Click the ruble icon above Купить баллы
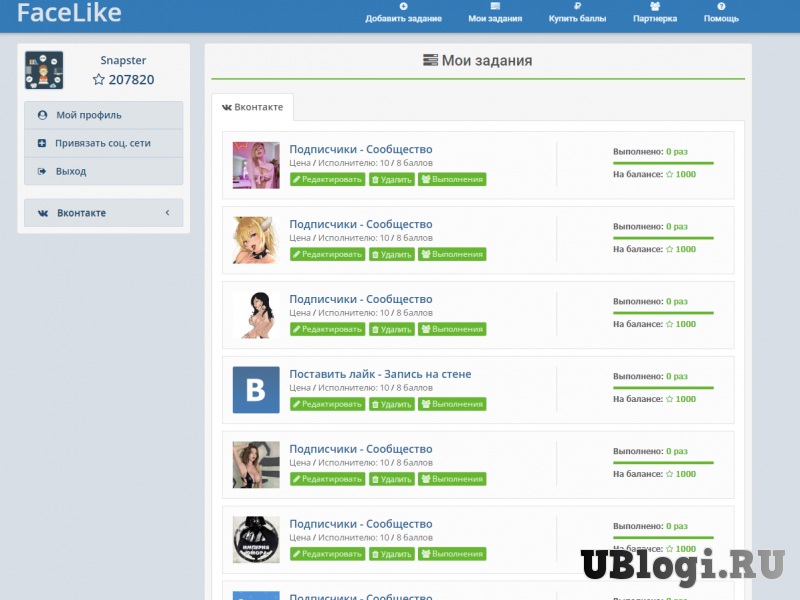 577,6
